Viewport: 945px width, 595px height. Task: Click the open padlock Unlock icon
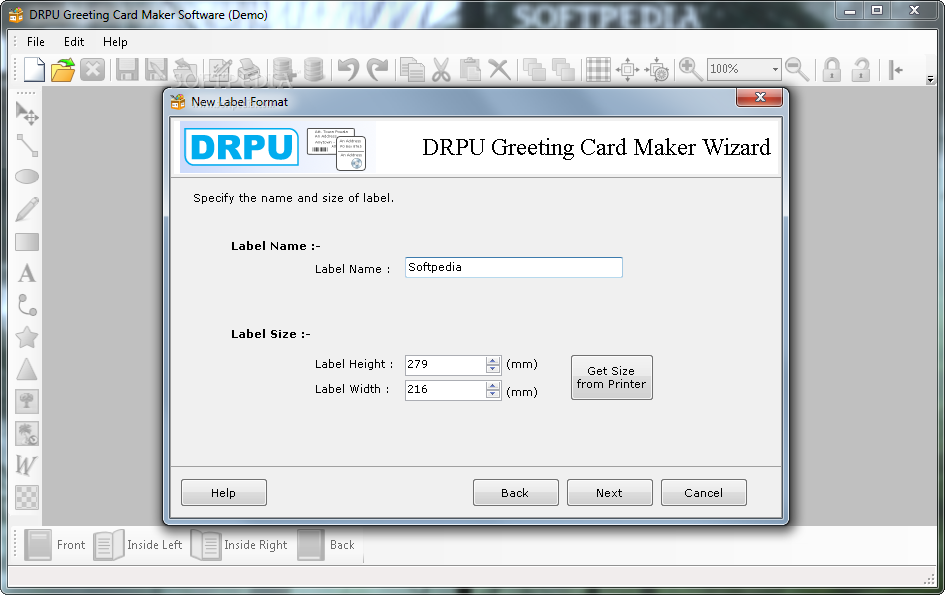(x=861, y=69)
